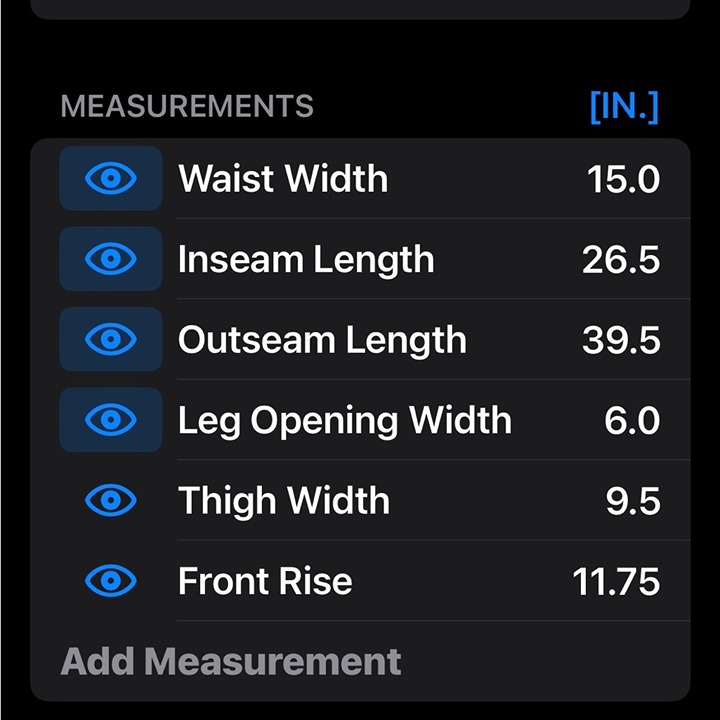Show the Thigh Width measurement eye icon
This screenshot has width=720, height=720.
point(111,500)
